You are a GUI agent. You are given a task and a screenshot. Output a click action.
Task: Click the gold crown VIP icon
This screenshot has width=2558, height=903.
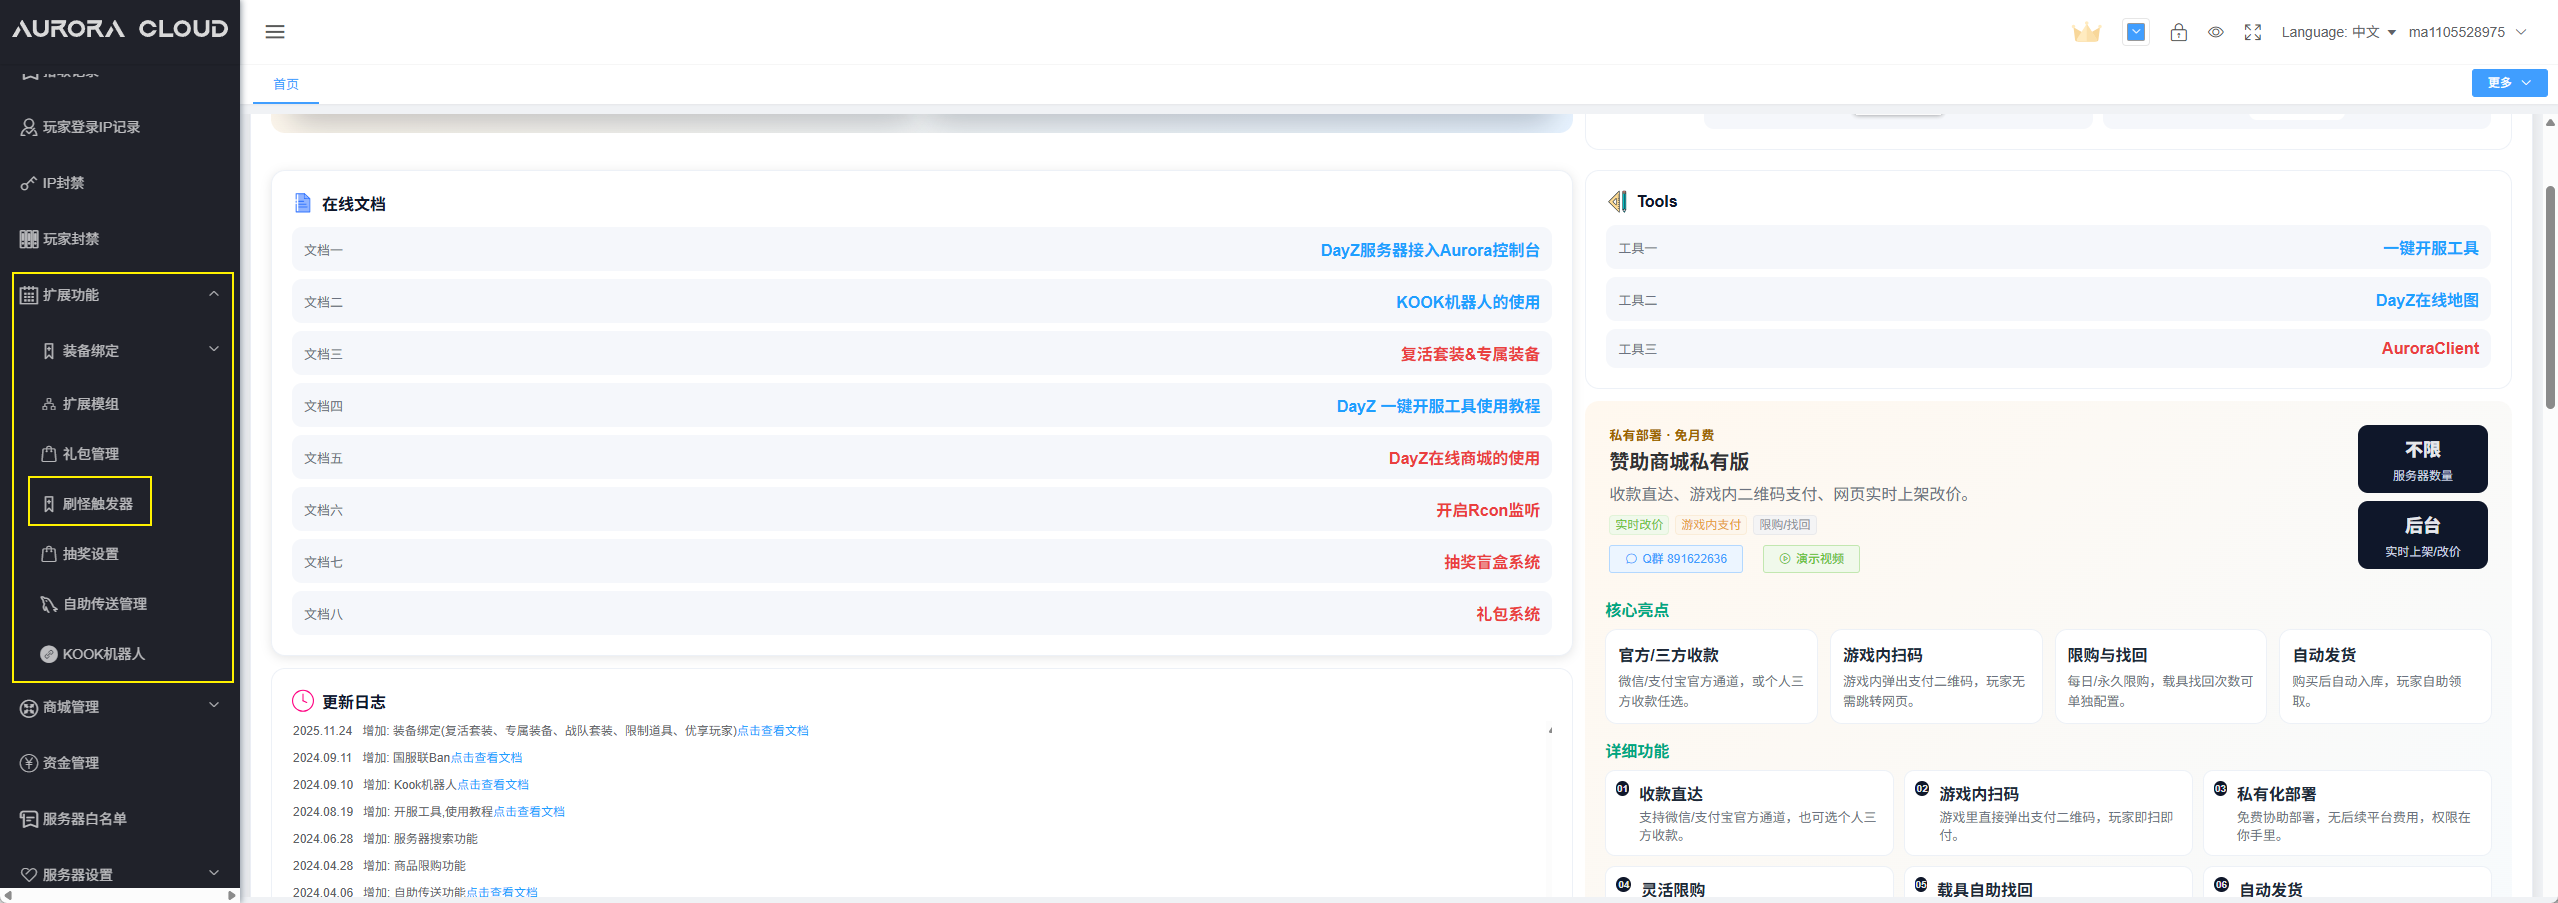2086,33
